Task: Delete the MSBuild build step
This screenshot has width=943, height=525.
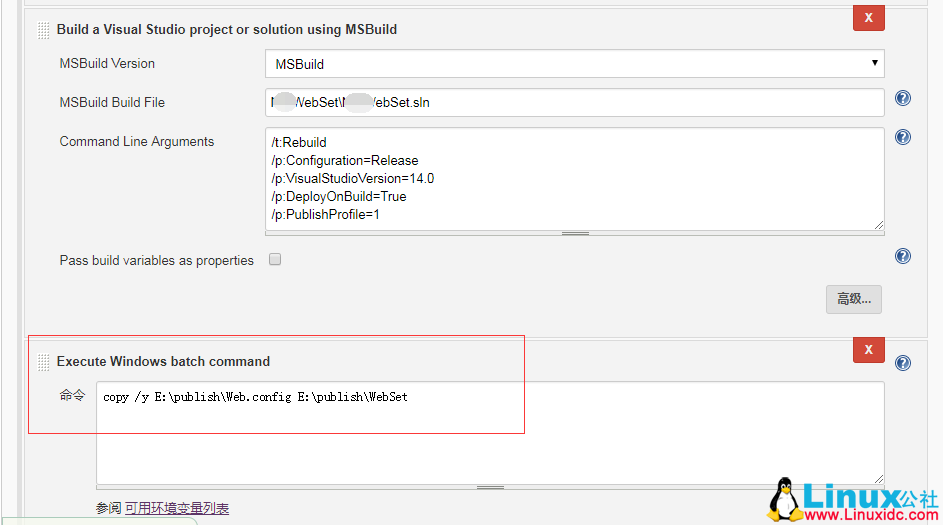Action: pyautogui.click(x=867, y=18)
